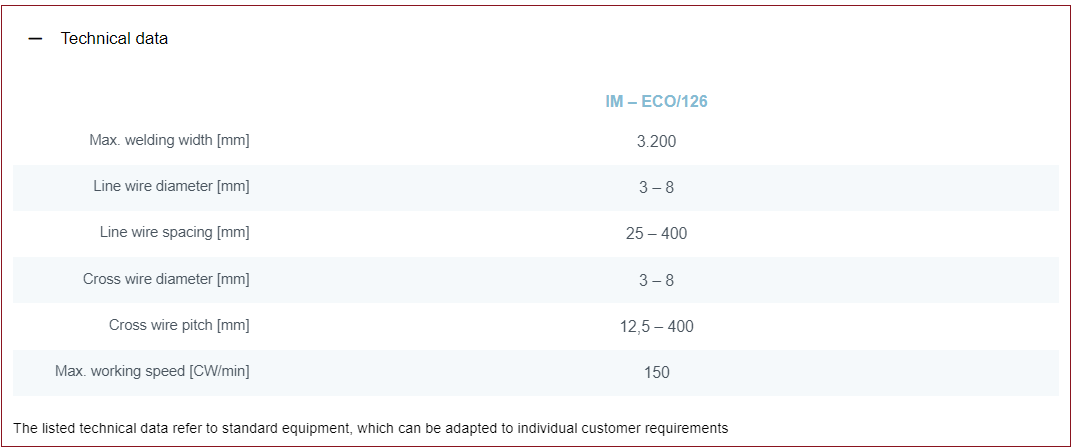Collapse the Technical data section minus icon
This screenshot has height=447, width=1072.
pyautogui.click(x=36, y=39)
